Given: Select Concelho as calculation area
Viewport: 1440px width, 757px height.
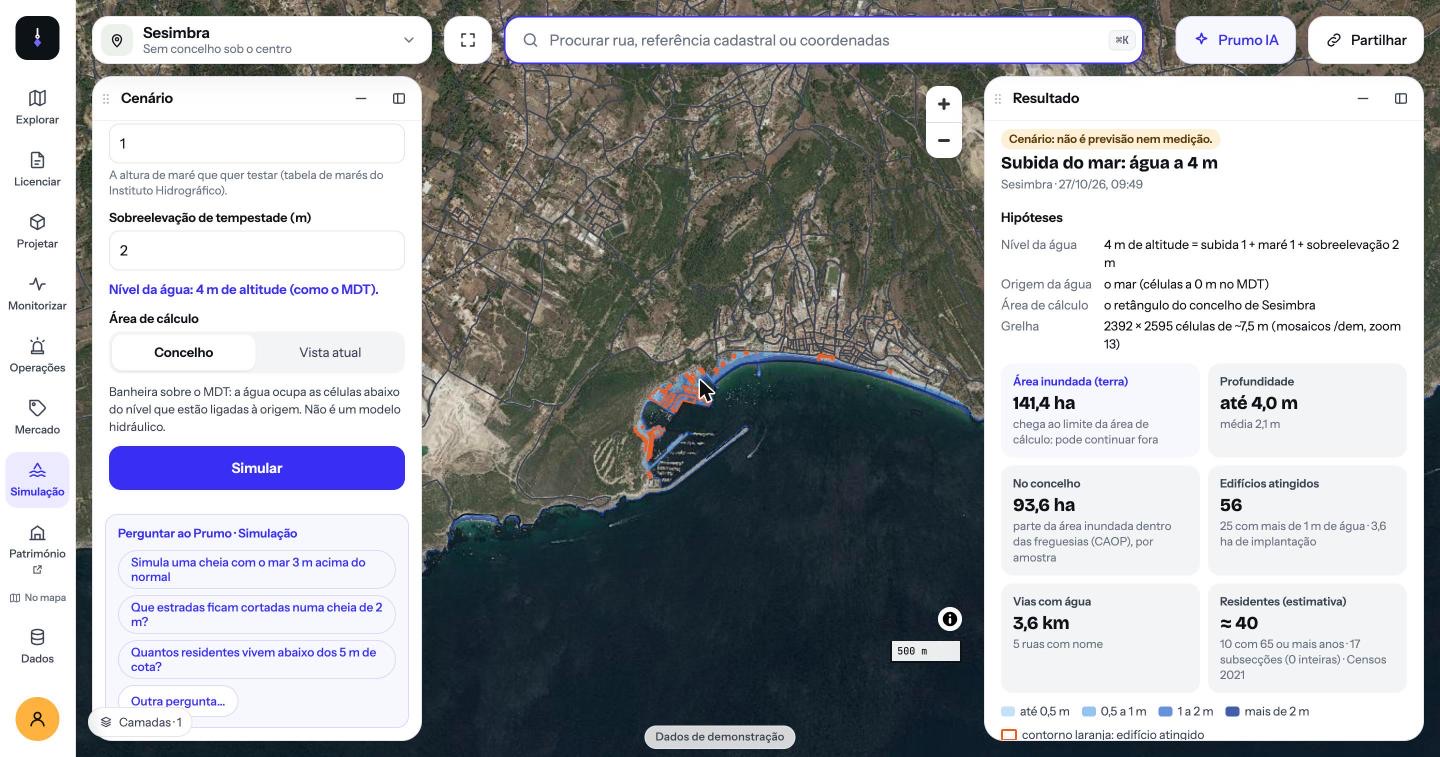Looking at the screenshot, I should click(184, 352).
